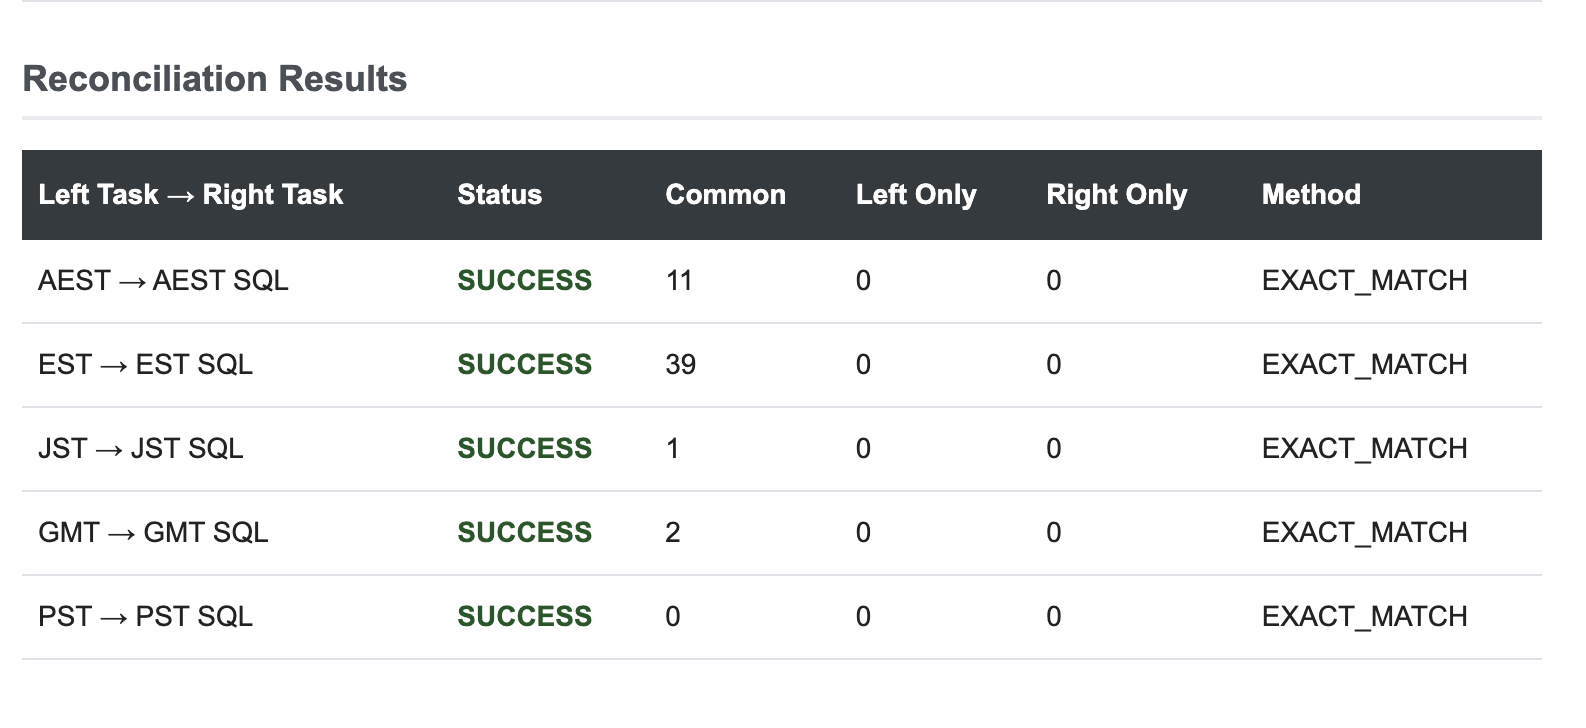1586x728 pixels.
Task: Click the PST → PST SQL row label
Action: 145,617
